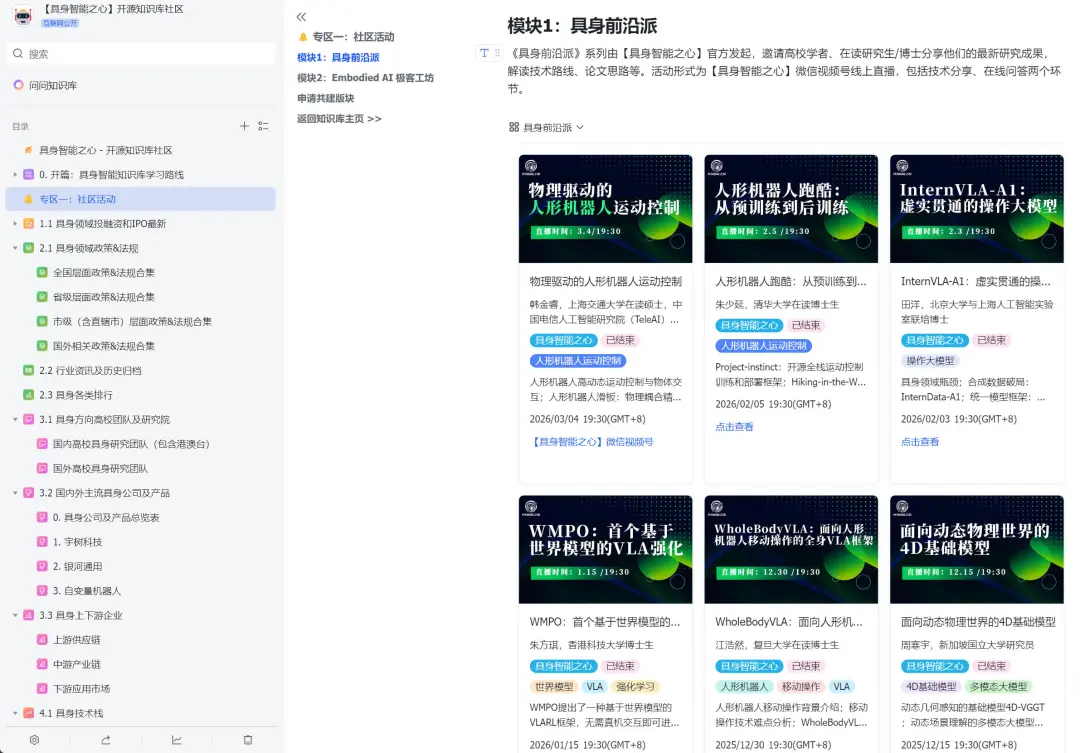Screen dimensions: 1080x753
Task: Open settings gear icon in bottom bar
Action: (x=34, y=740)
